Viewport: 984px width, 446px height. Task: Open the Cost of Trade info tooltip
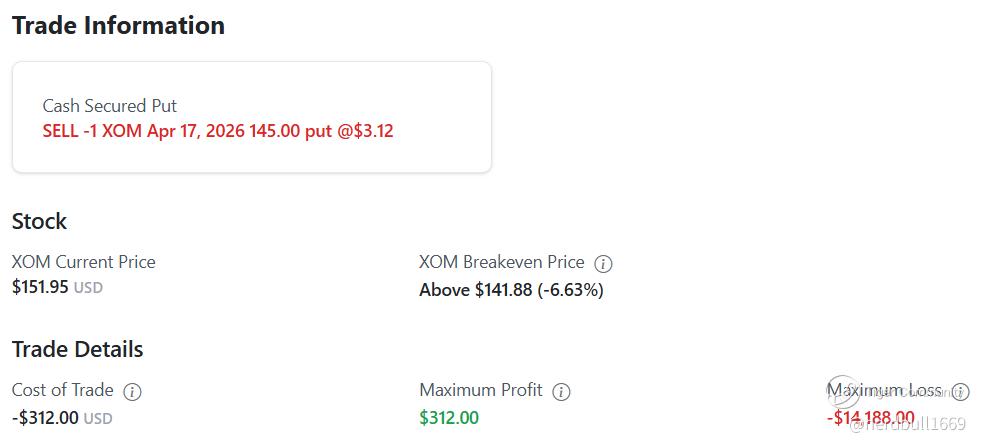pyautogui.click(x=132, y=391)
